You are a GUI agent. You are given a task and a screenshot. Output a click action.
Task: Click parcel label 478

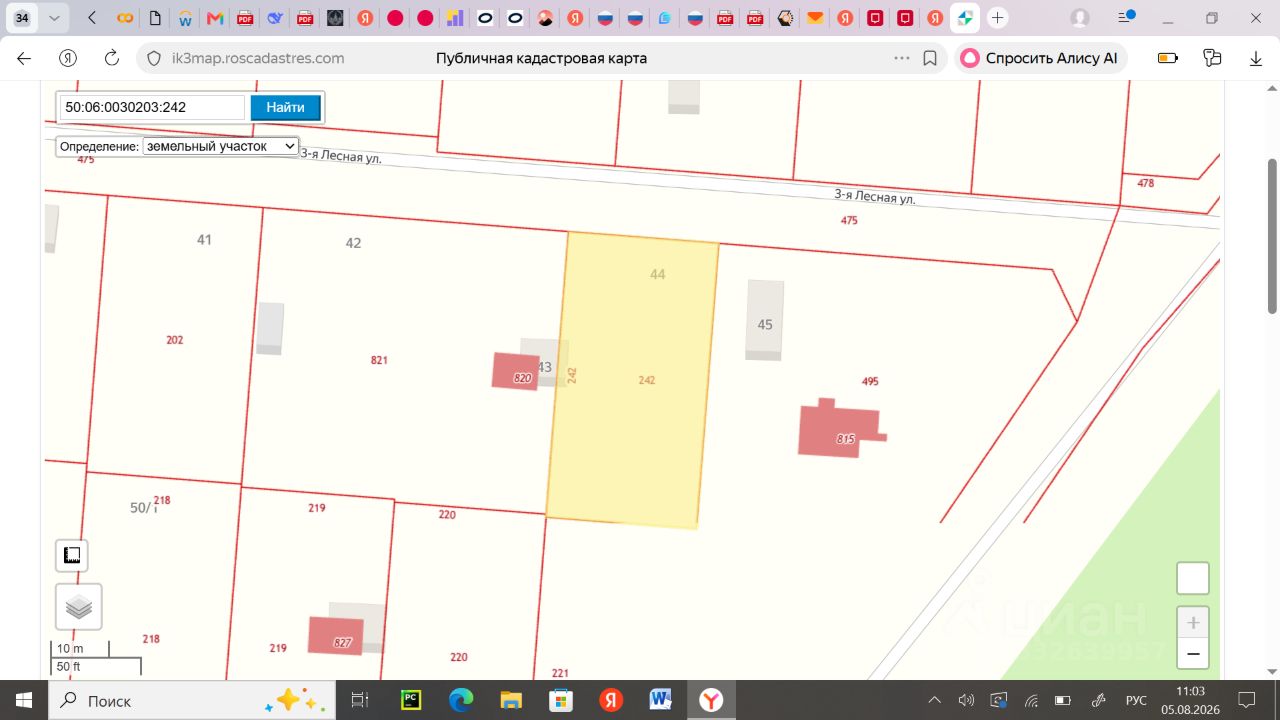(1146, 183)
